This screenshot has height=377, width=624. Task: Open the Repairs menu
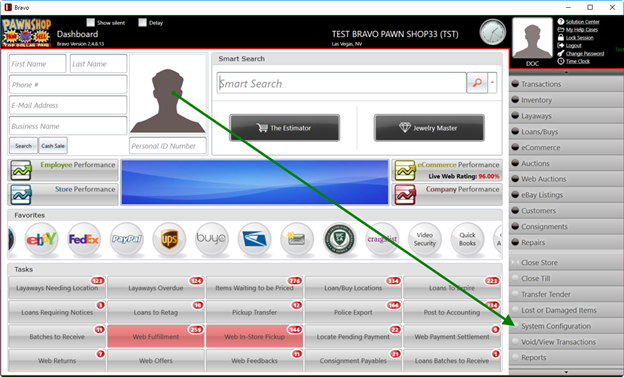pos(566,242)
